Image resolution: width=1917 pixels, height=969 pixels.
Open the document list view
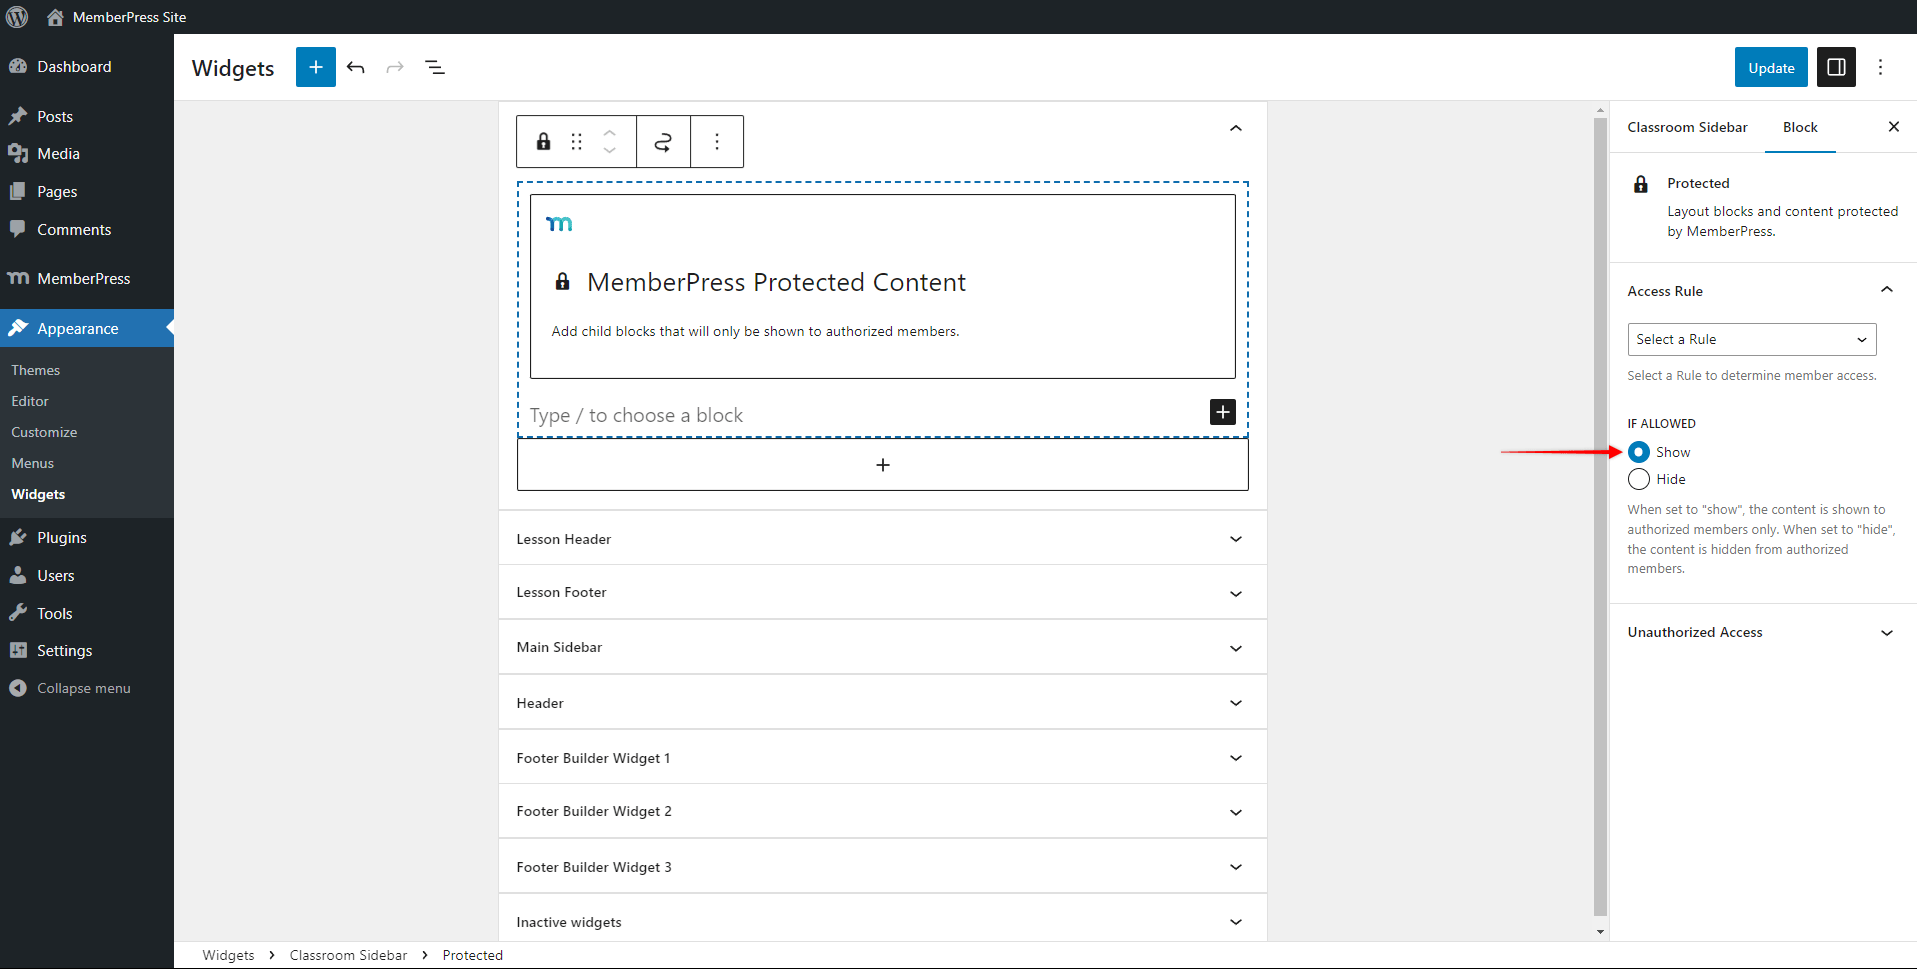coord(435,67)
